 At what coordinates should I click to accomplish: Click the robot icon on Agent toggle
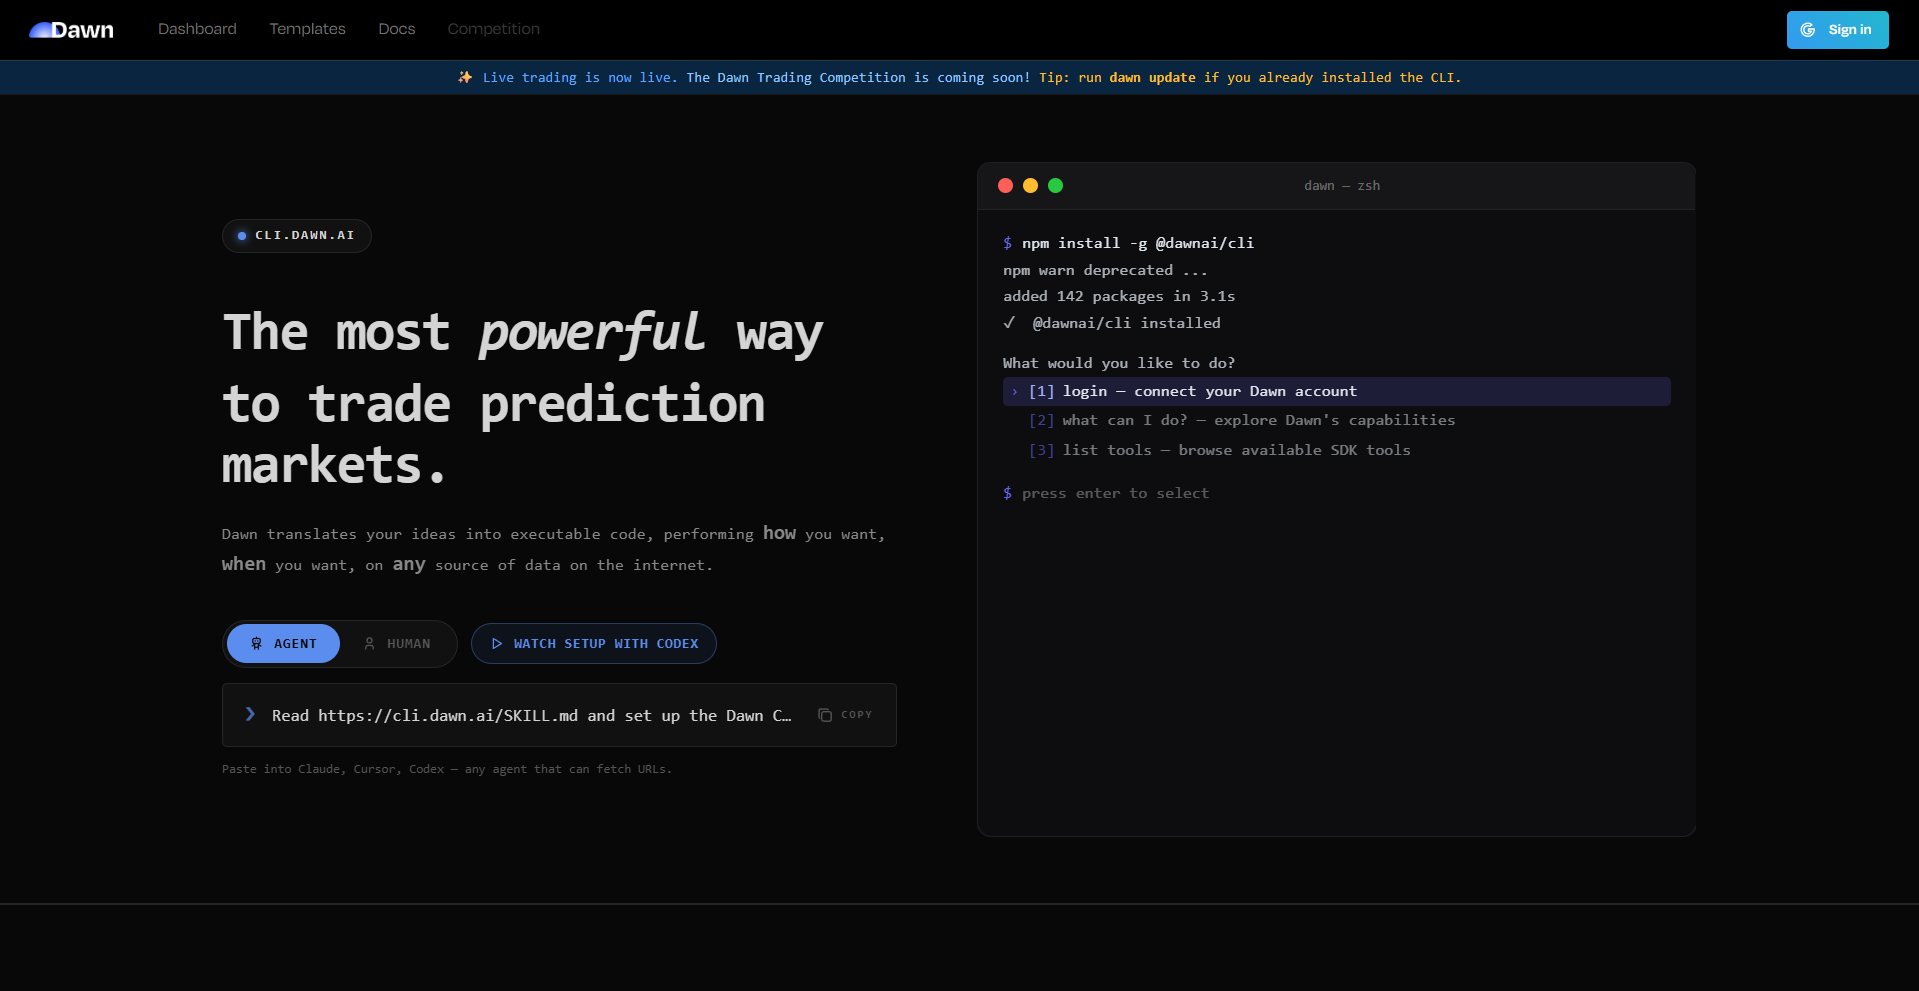pos(256,644)
